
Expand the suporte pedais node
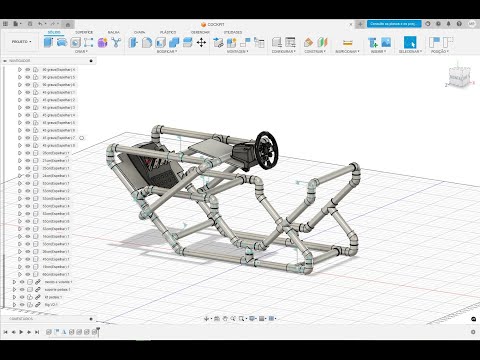[x=14, y=289]
